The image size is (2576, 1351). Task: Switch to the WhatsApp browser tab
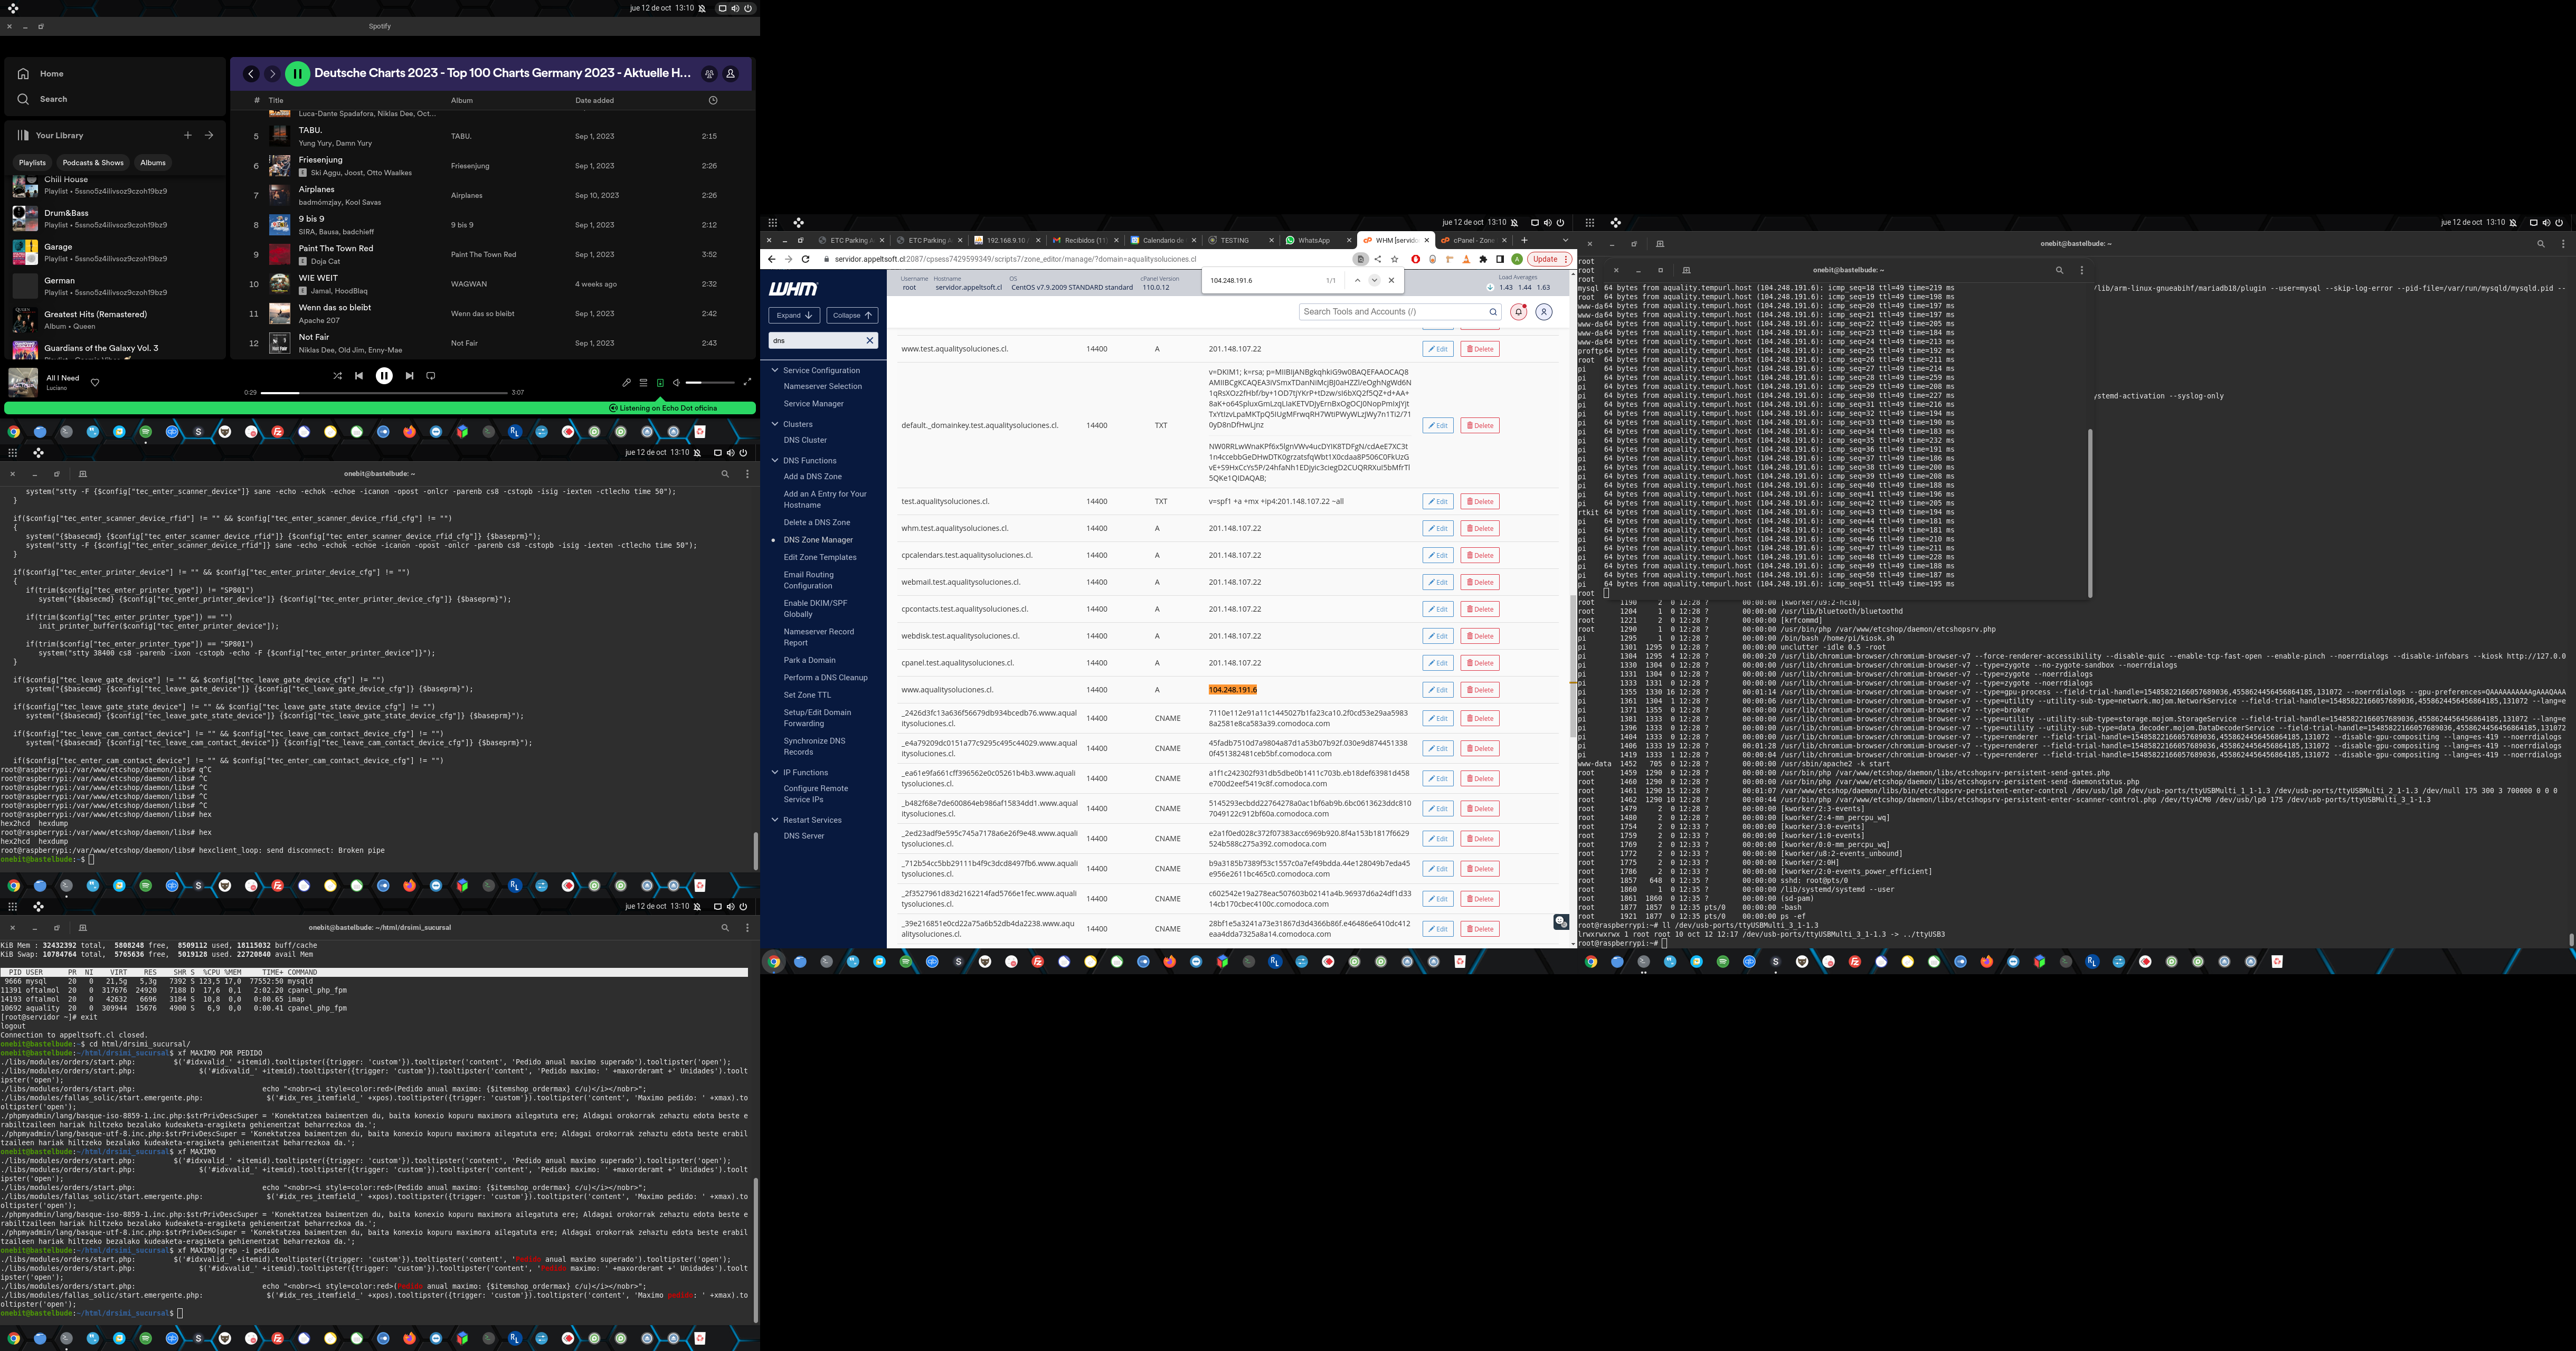point(1313,240)
